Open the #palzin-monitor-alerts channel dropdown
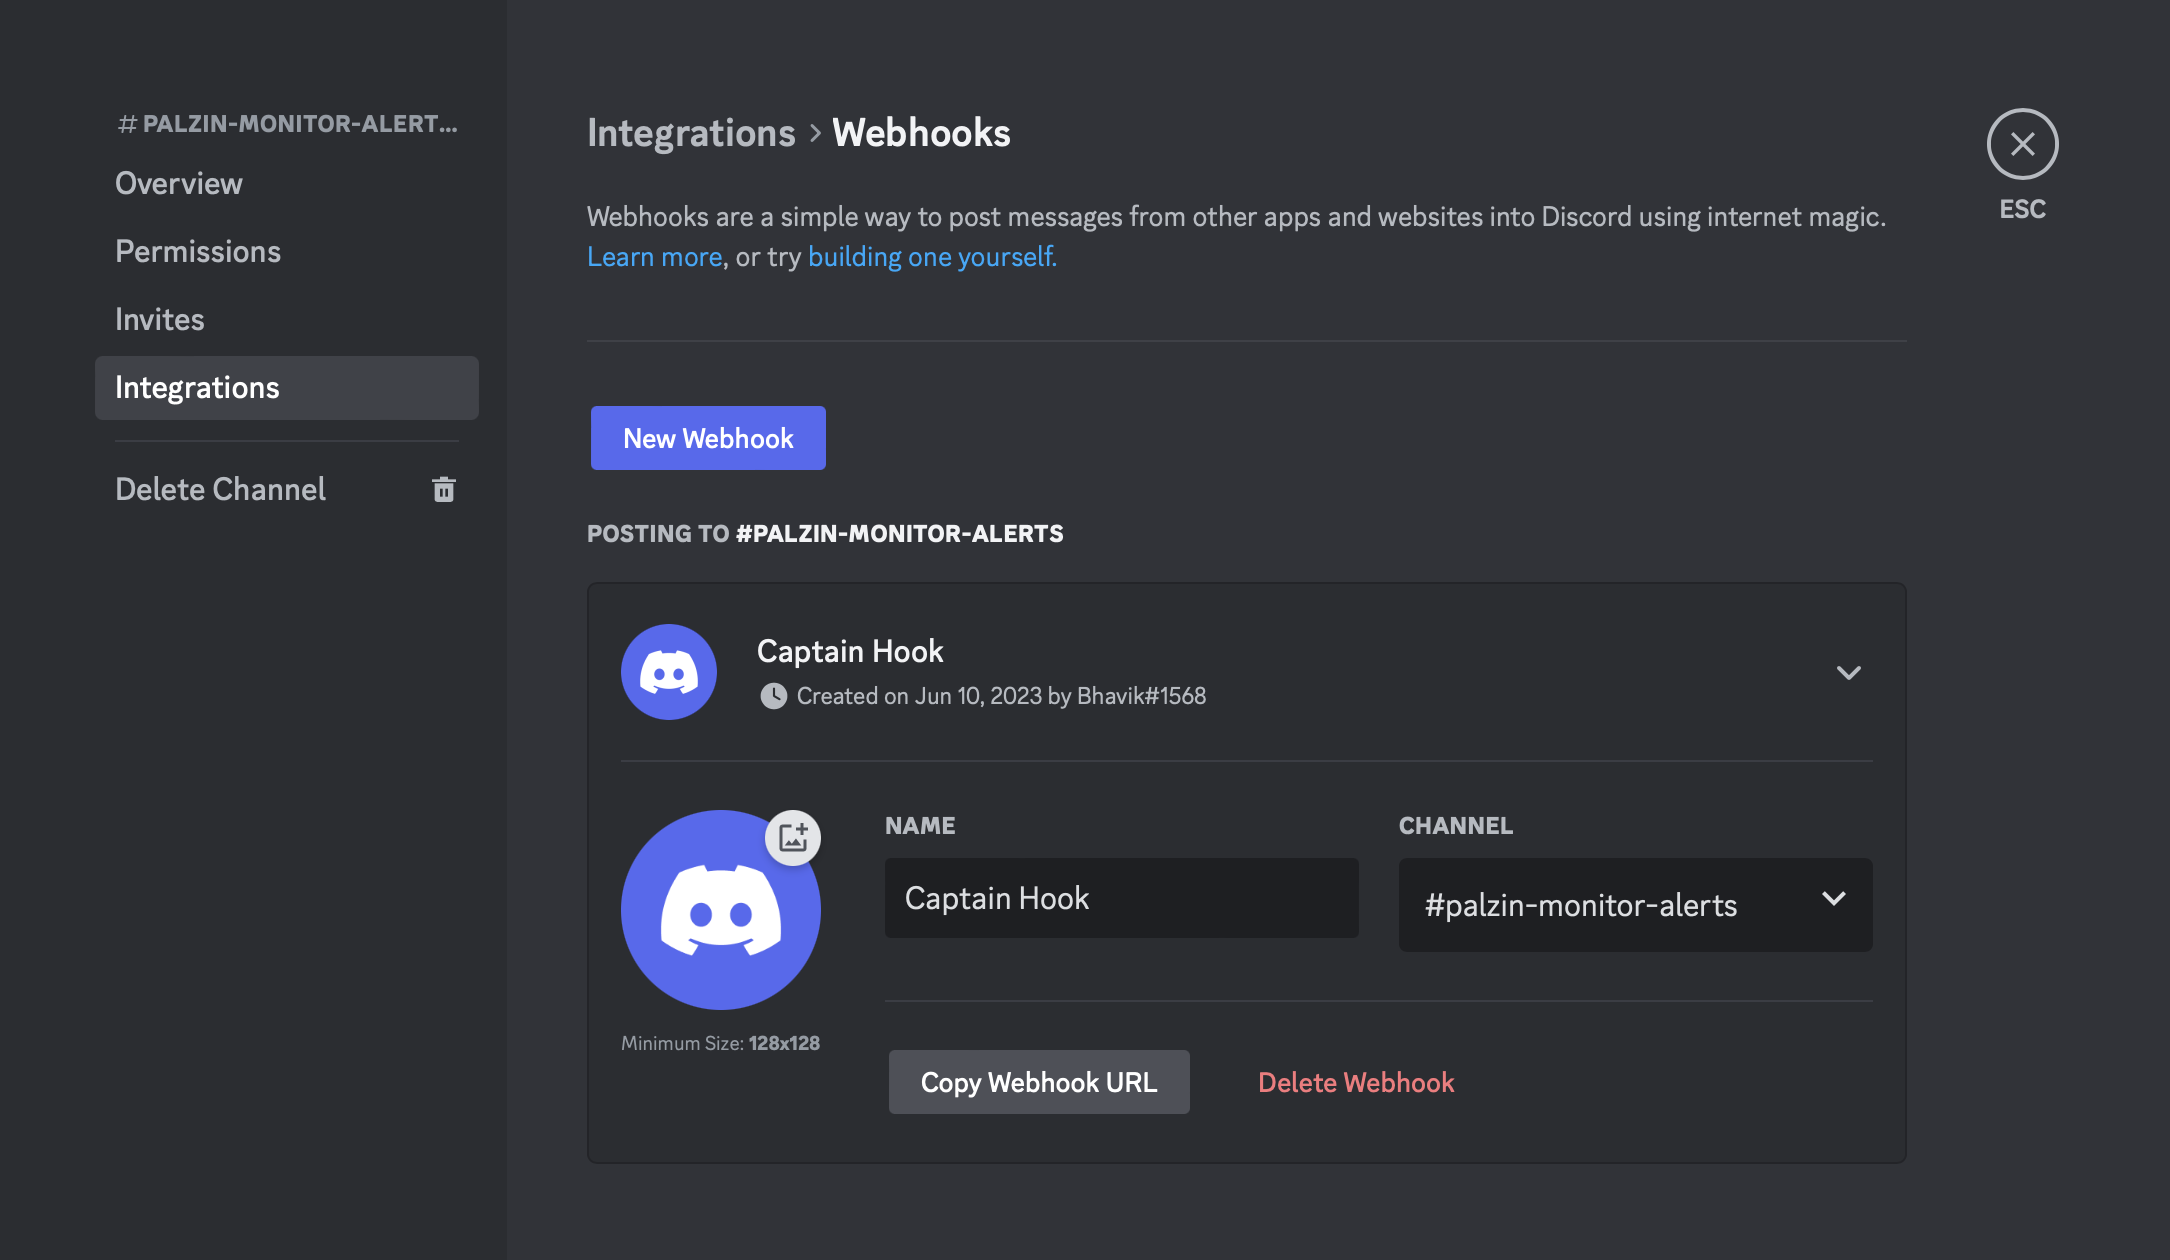This screenshot has height=1260, width=2170. (x=1635, y=904)
